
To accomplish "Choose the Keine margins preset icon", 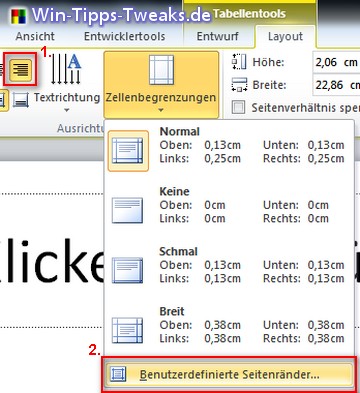I will [127, 210].
